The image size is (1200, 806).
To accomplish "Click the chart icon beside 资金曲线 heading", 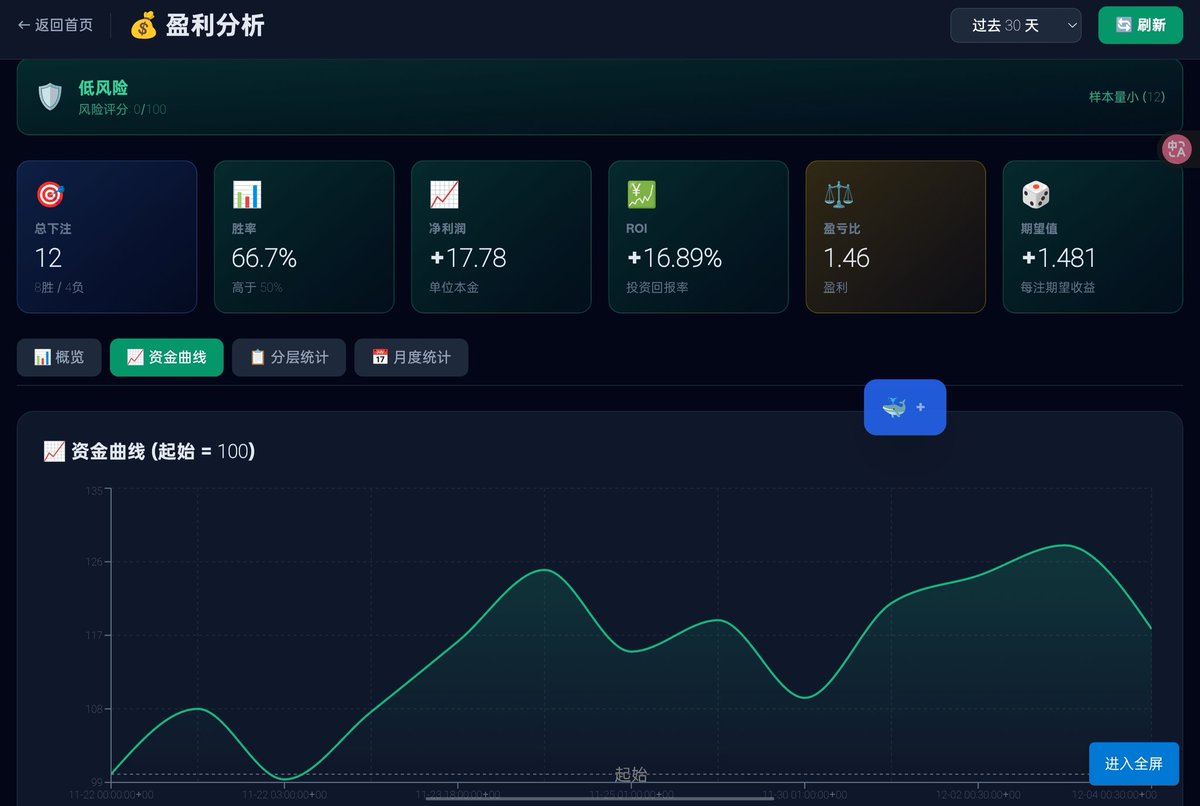I will tap(55, 451).
